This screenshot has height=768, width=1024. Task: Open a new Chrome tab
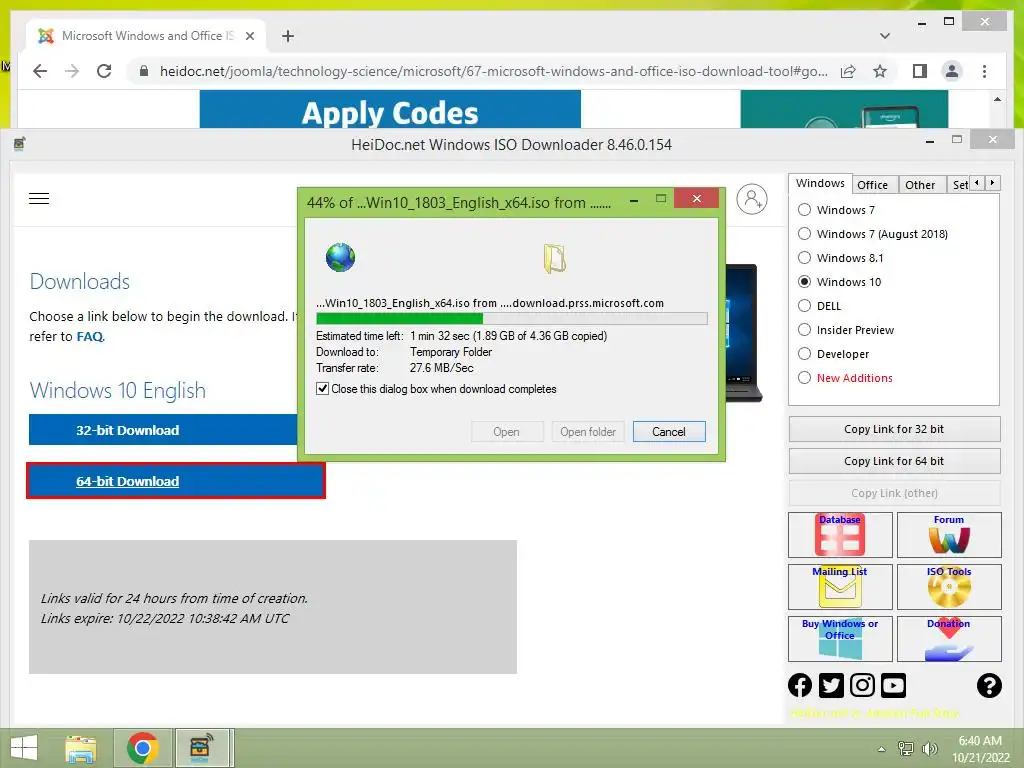coord(288,36)
